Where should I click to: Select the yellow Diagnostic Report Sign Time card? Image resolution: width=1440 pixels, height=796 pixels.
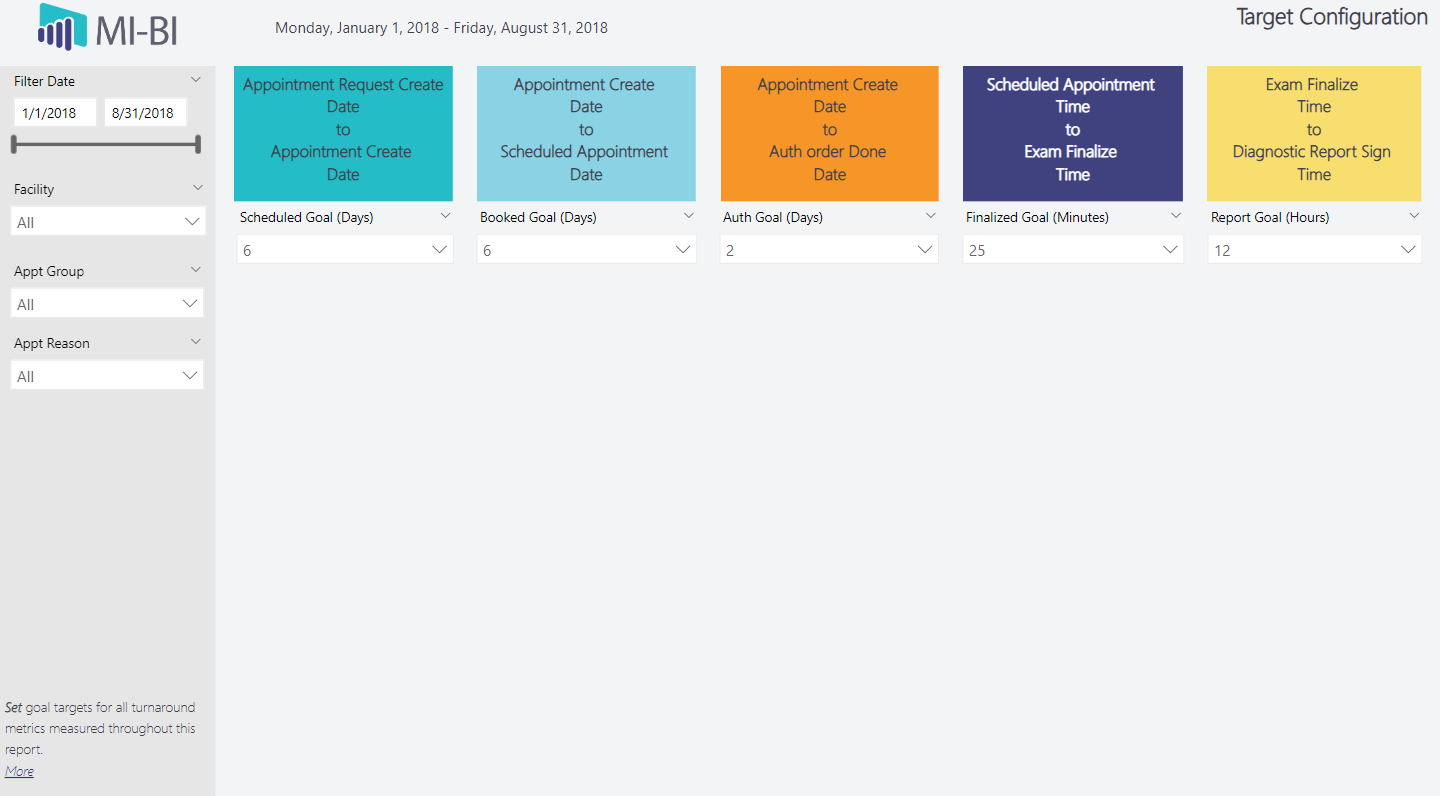pos(1314,133)
